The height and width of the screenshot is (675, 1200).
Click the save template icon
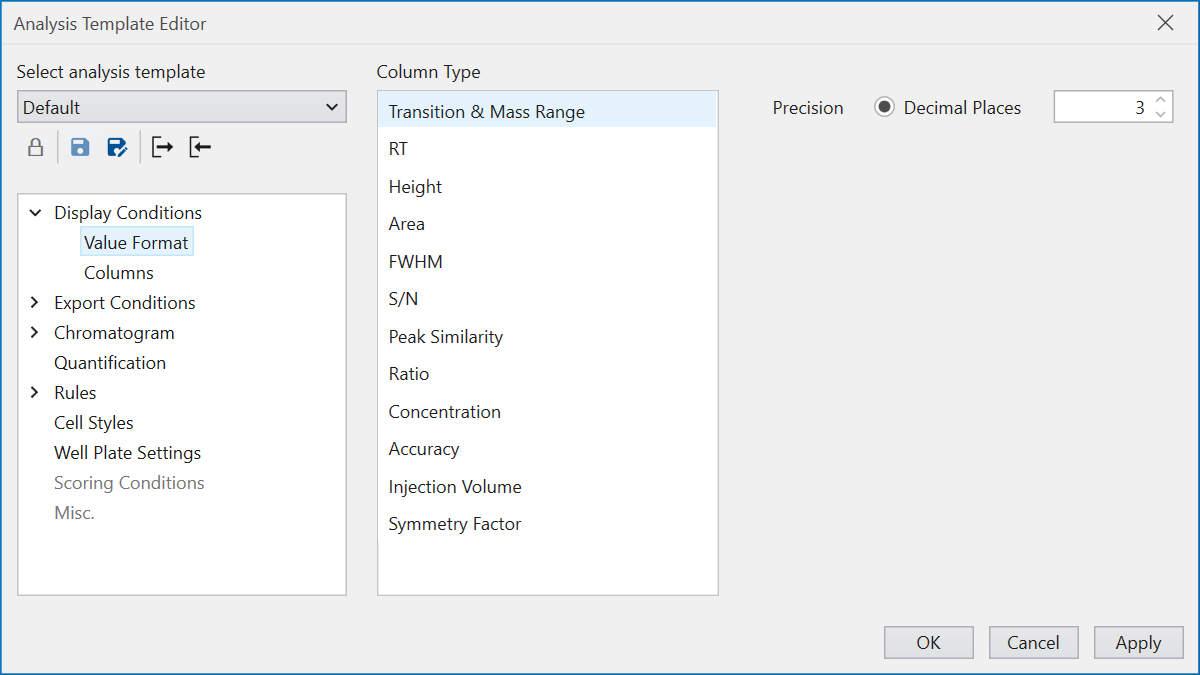click(x=80, y=148)
